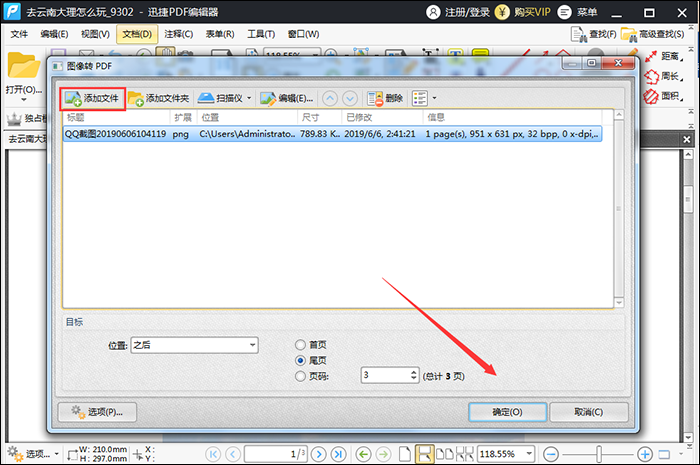Select the 面积 area tool
This screenshot has width=700, height=465.
664,96
